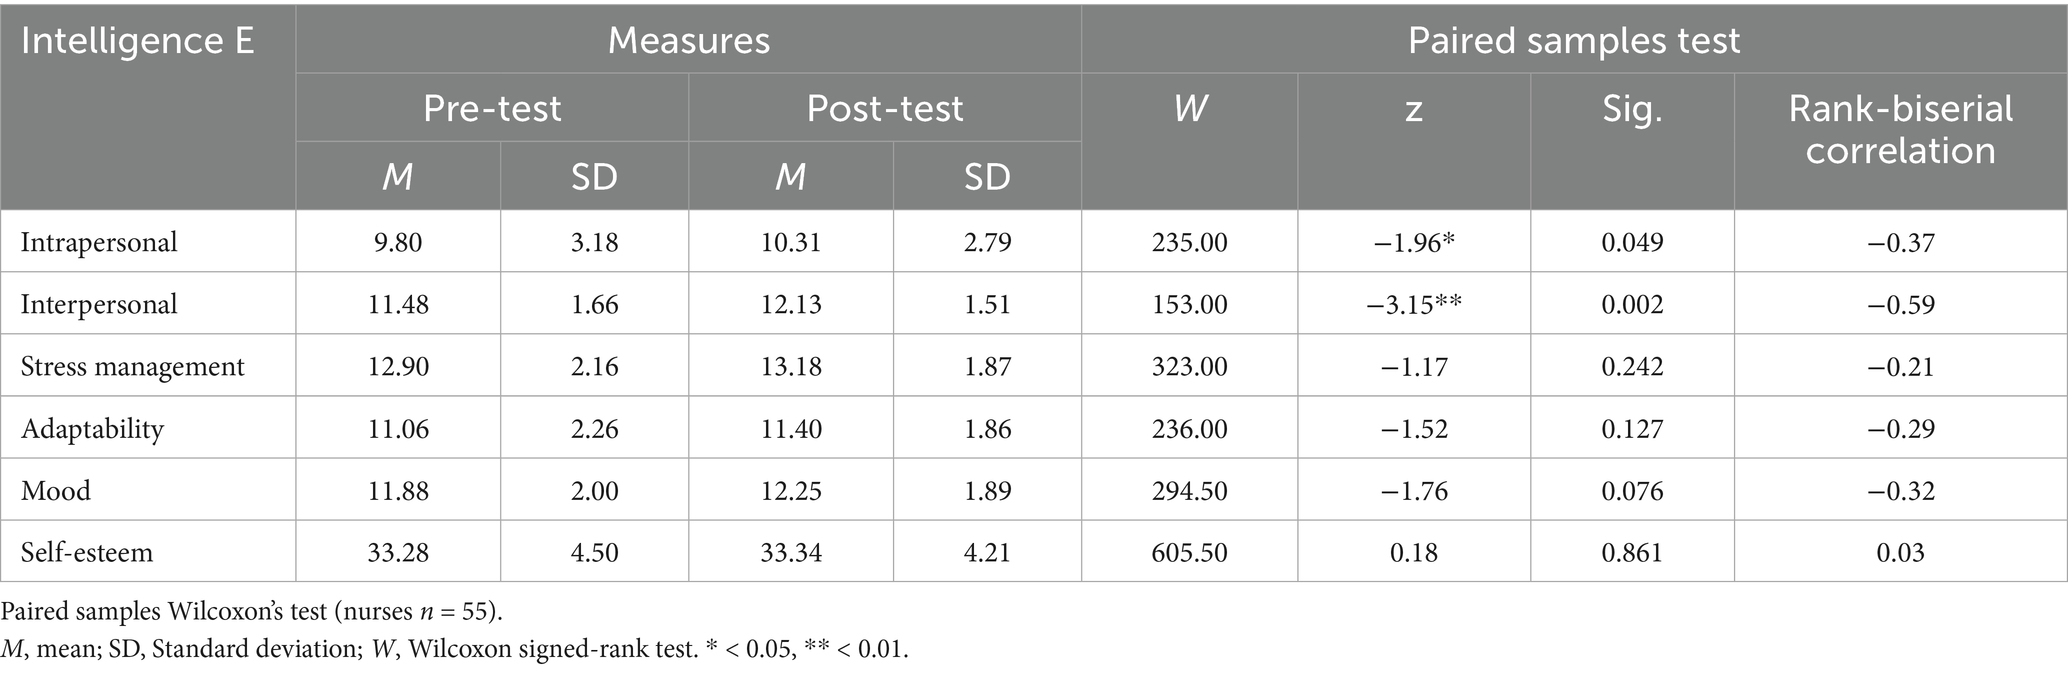The height and width of the screenshot is (673, 2068).
Task: Click the Mood pre-test mean 11.88
Action: [x=398, y=491]
